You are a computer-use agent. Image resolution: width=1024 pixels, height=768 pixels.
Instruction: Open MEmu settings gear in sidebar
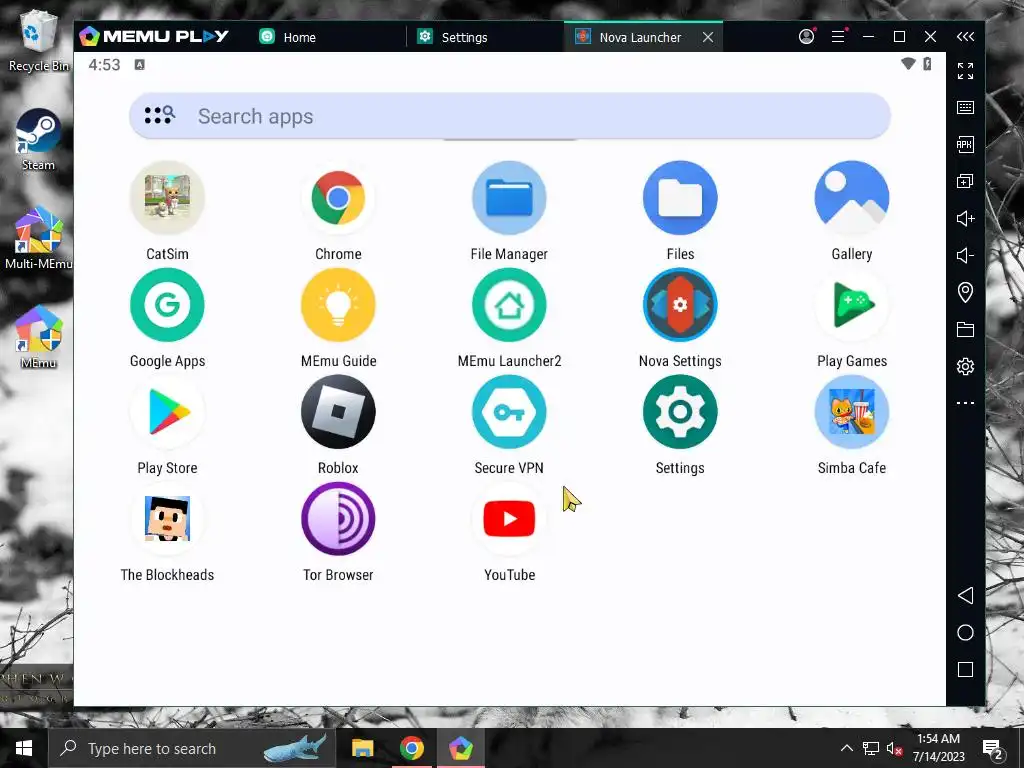click(965, 366)
